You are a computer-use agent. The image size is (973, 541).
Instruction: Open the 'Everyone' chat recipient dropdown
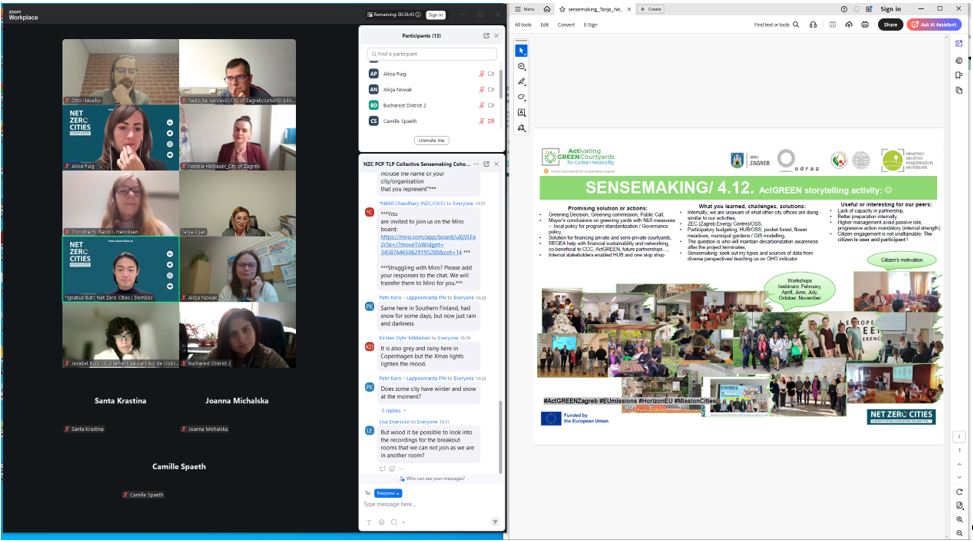[x=388, y=493]
